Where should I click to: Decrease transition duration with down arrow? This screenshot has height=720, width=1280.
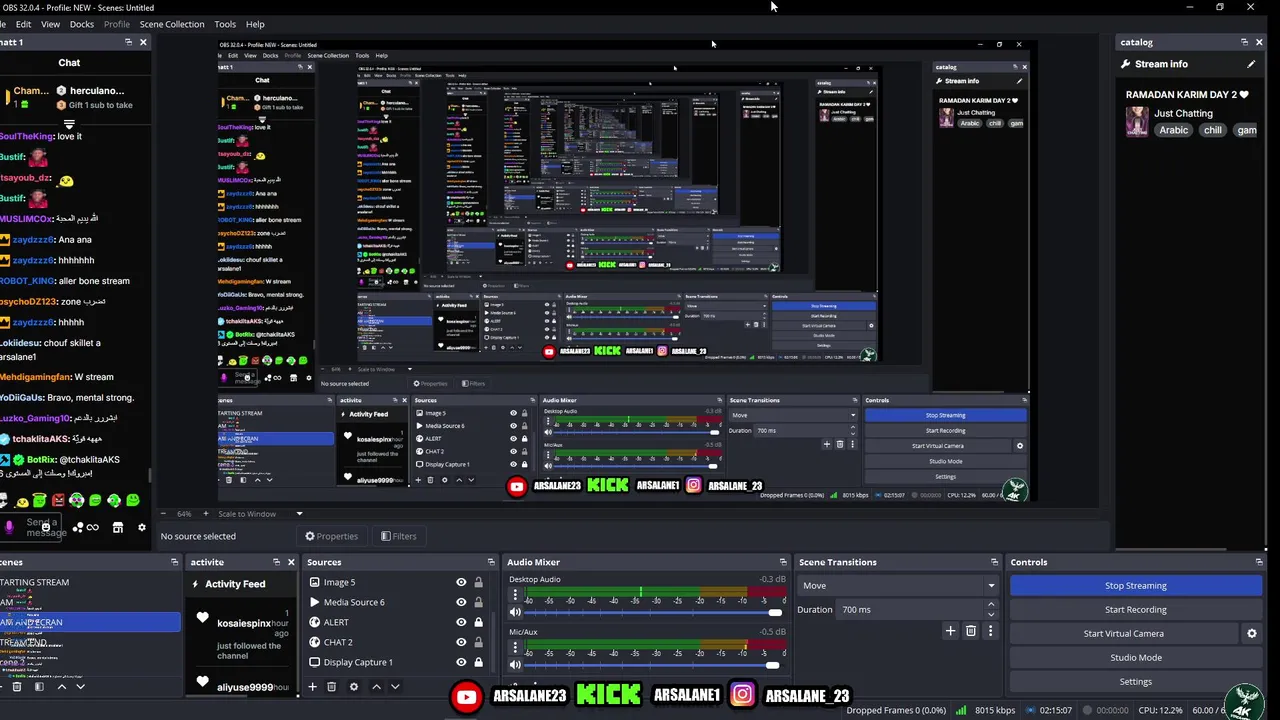pos(991,614)
